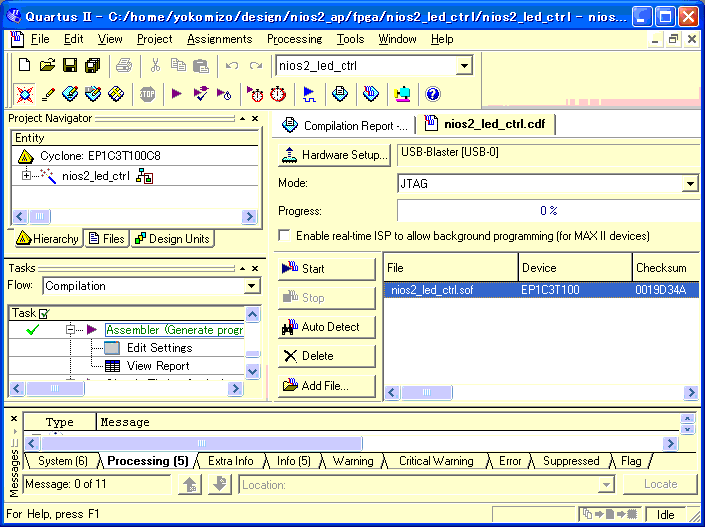Select nios2_led_ctrl.sof file row

coord(541,290)
